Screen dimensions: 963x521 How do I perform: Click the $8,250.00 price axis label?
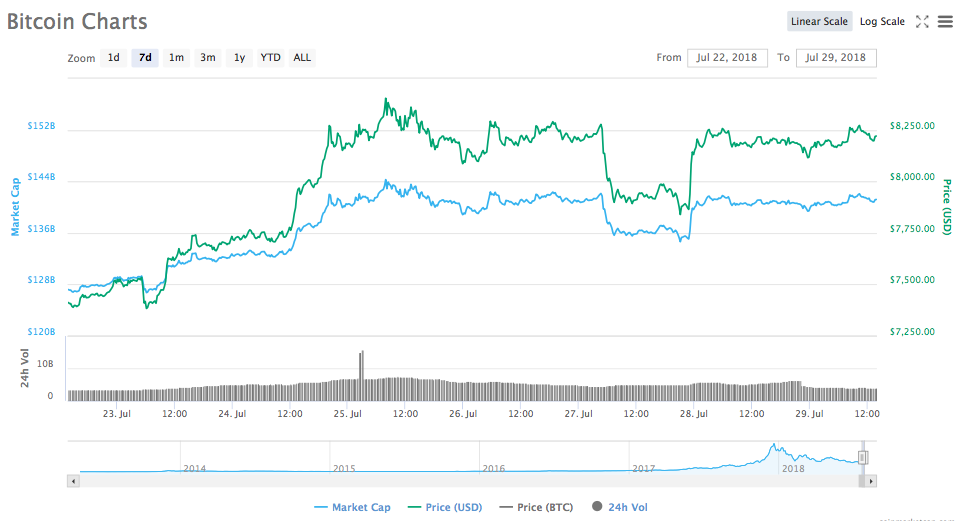pos(912,126)
